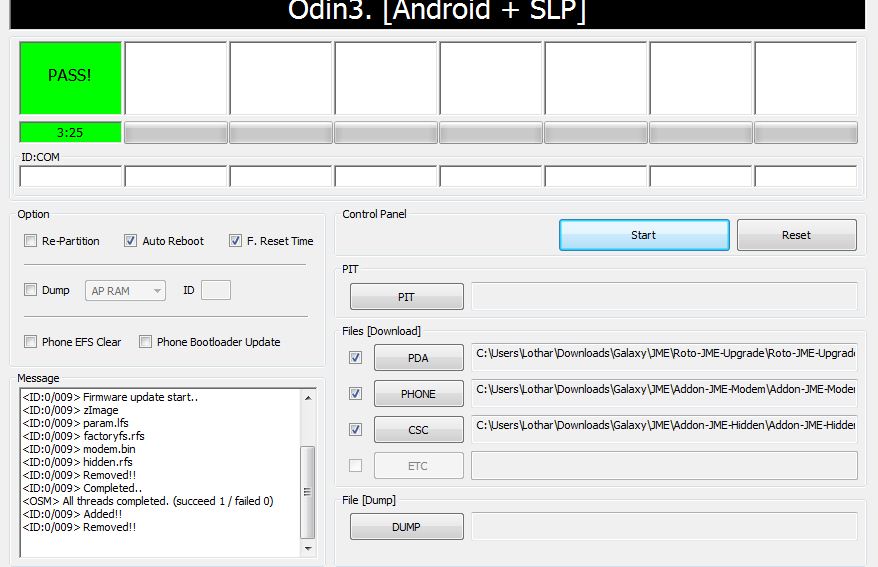Click the CSC path with Addon-JME-Hidden
This screenshot has height=567, width=878.
[664, 429]
